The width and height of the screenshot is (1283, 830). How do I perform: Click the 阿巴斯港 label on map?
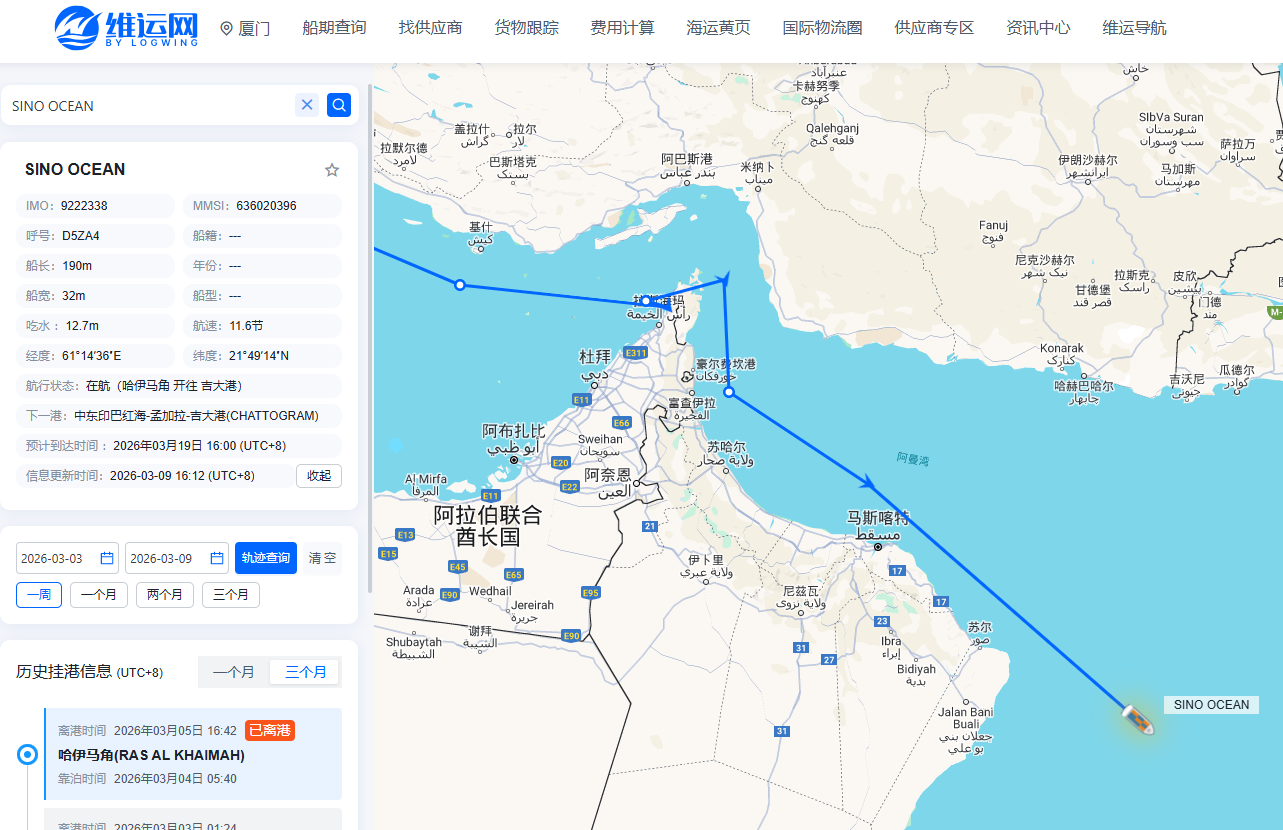point(687,159)
